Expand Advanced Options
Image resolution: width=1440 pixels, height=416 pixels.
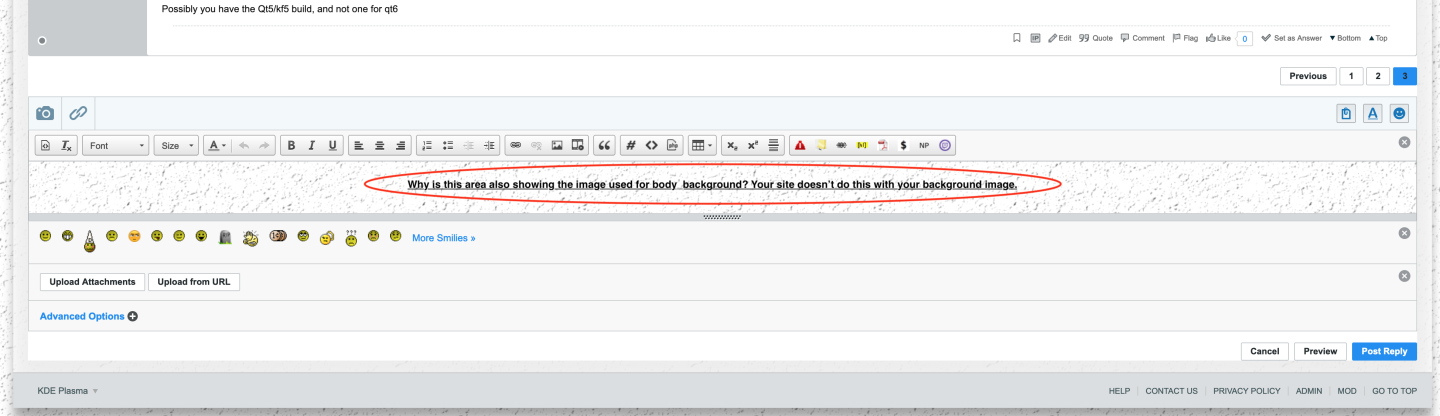[x=88, y=316]
